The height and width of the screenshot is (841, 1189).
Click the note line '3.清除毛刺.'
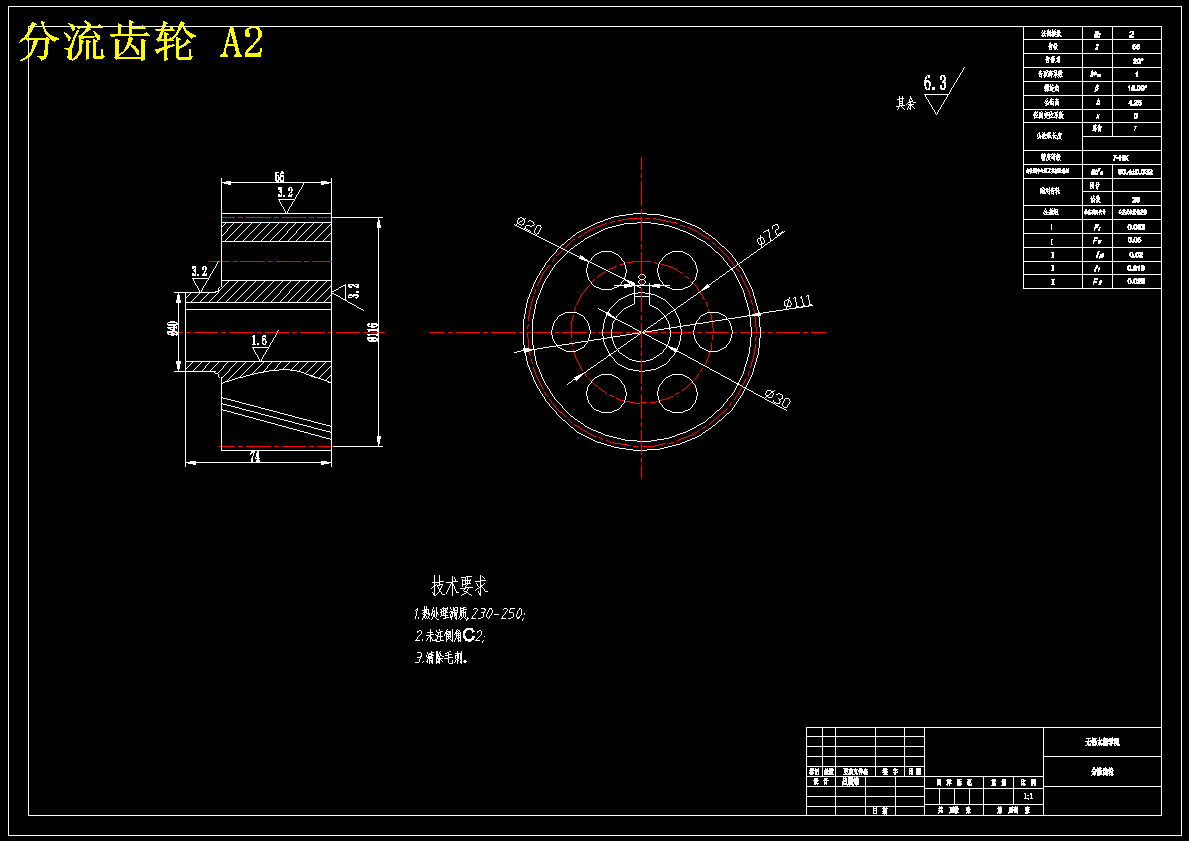click(x=441, y=657)
